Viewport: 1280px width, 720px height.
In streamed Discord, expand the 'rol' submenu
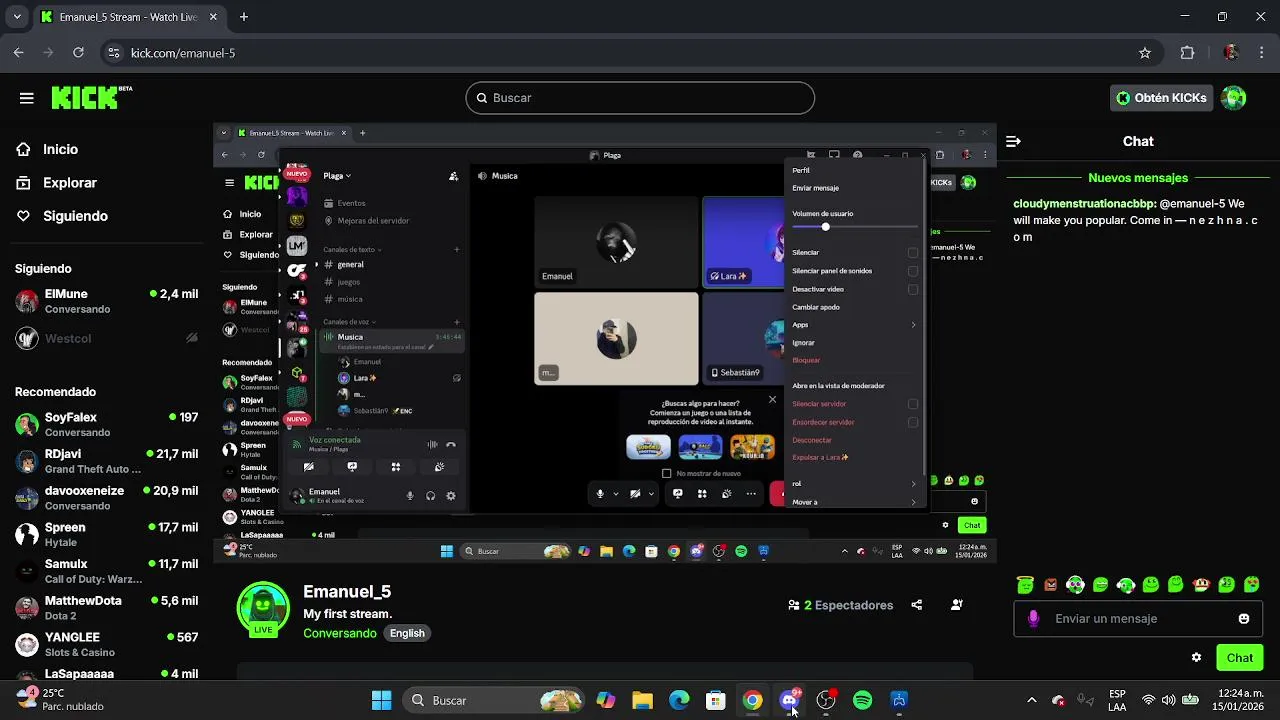coord(855,484)
